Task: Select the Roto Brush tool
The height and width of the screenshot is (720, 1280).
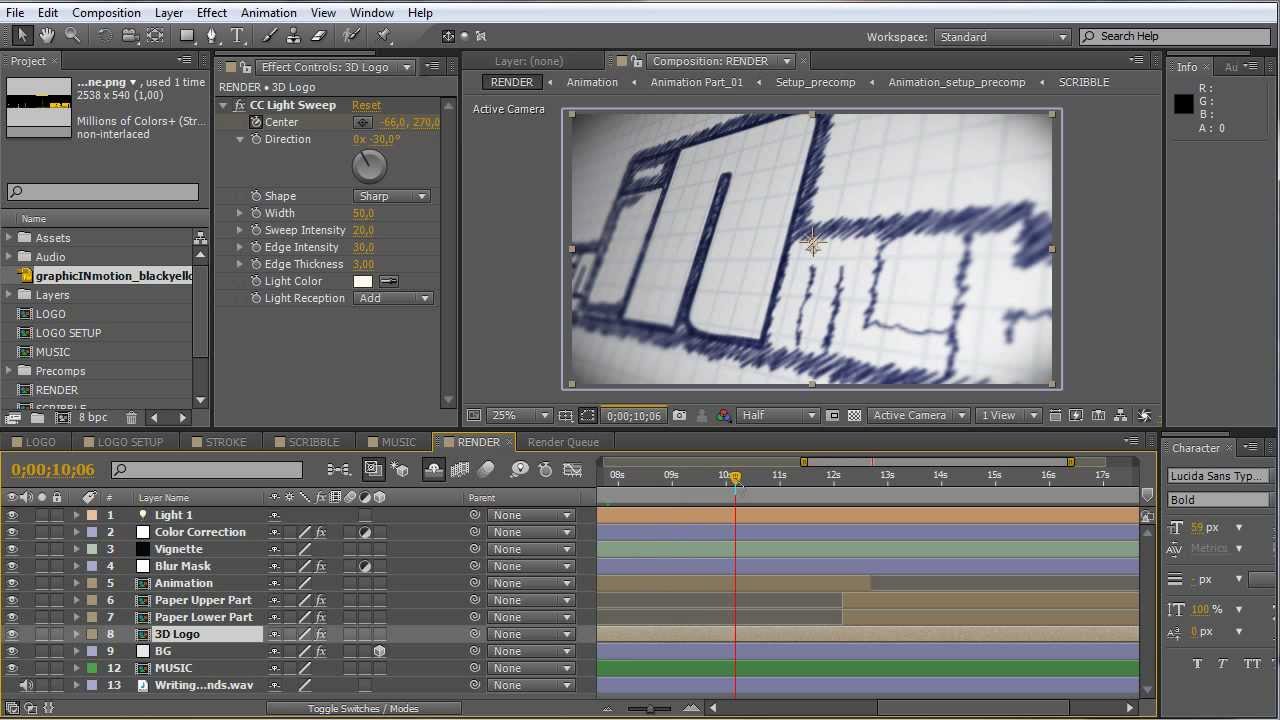Action: click(x=351, y=35)
